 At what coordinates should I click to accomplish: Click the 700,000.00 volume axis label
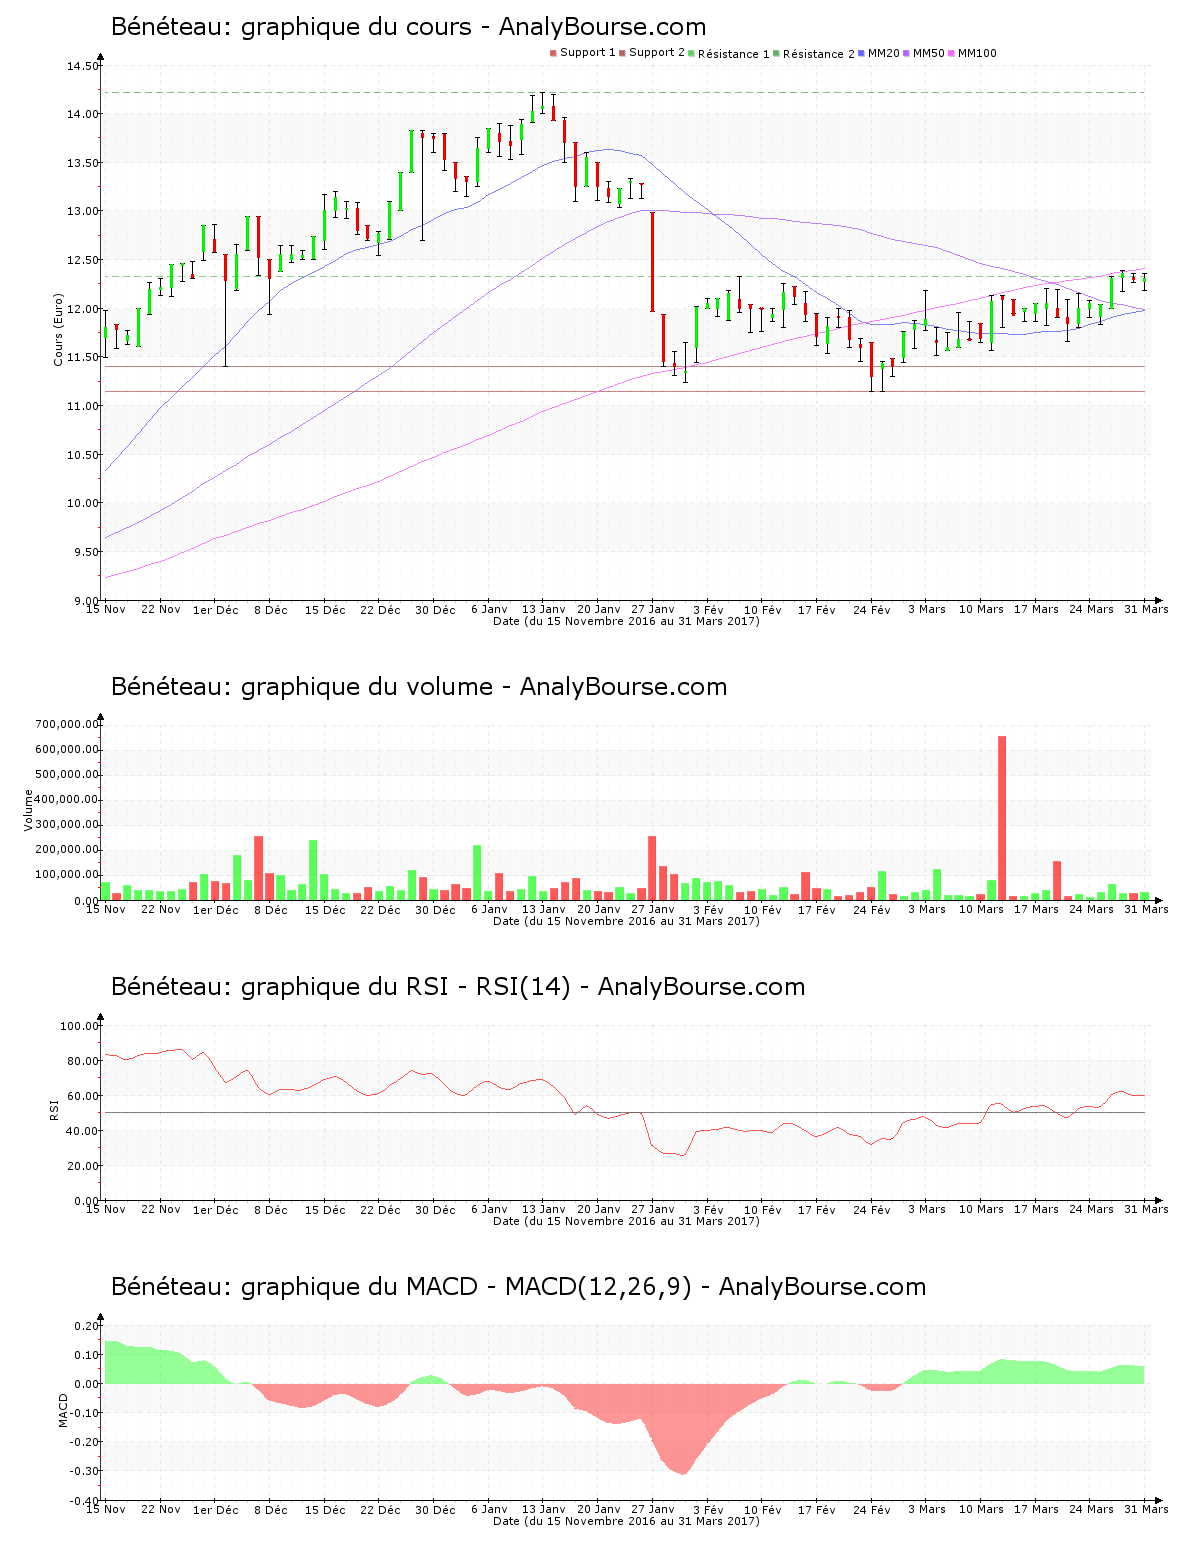coord(68,725)
